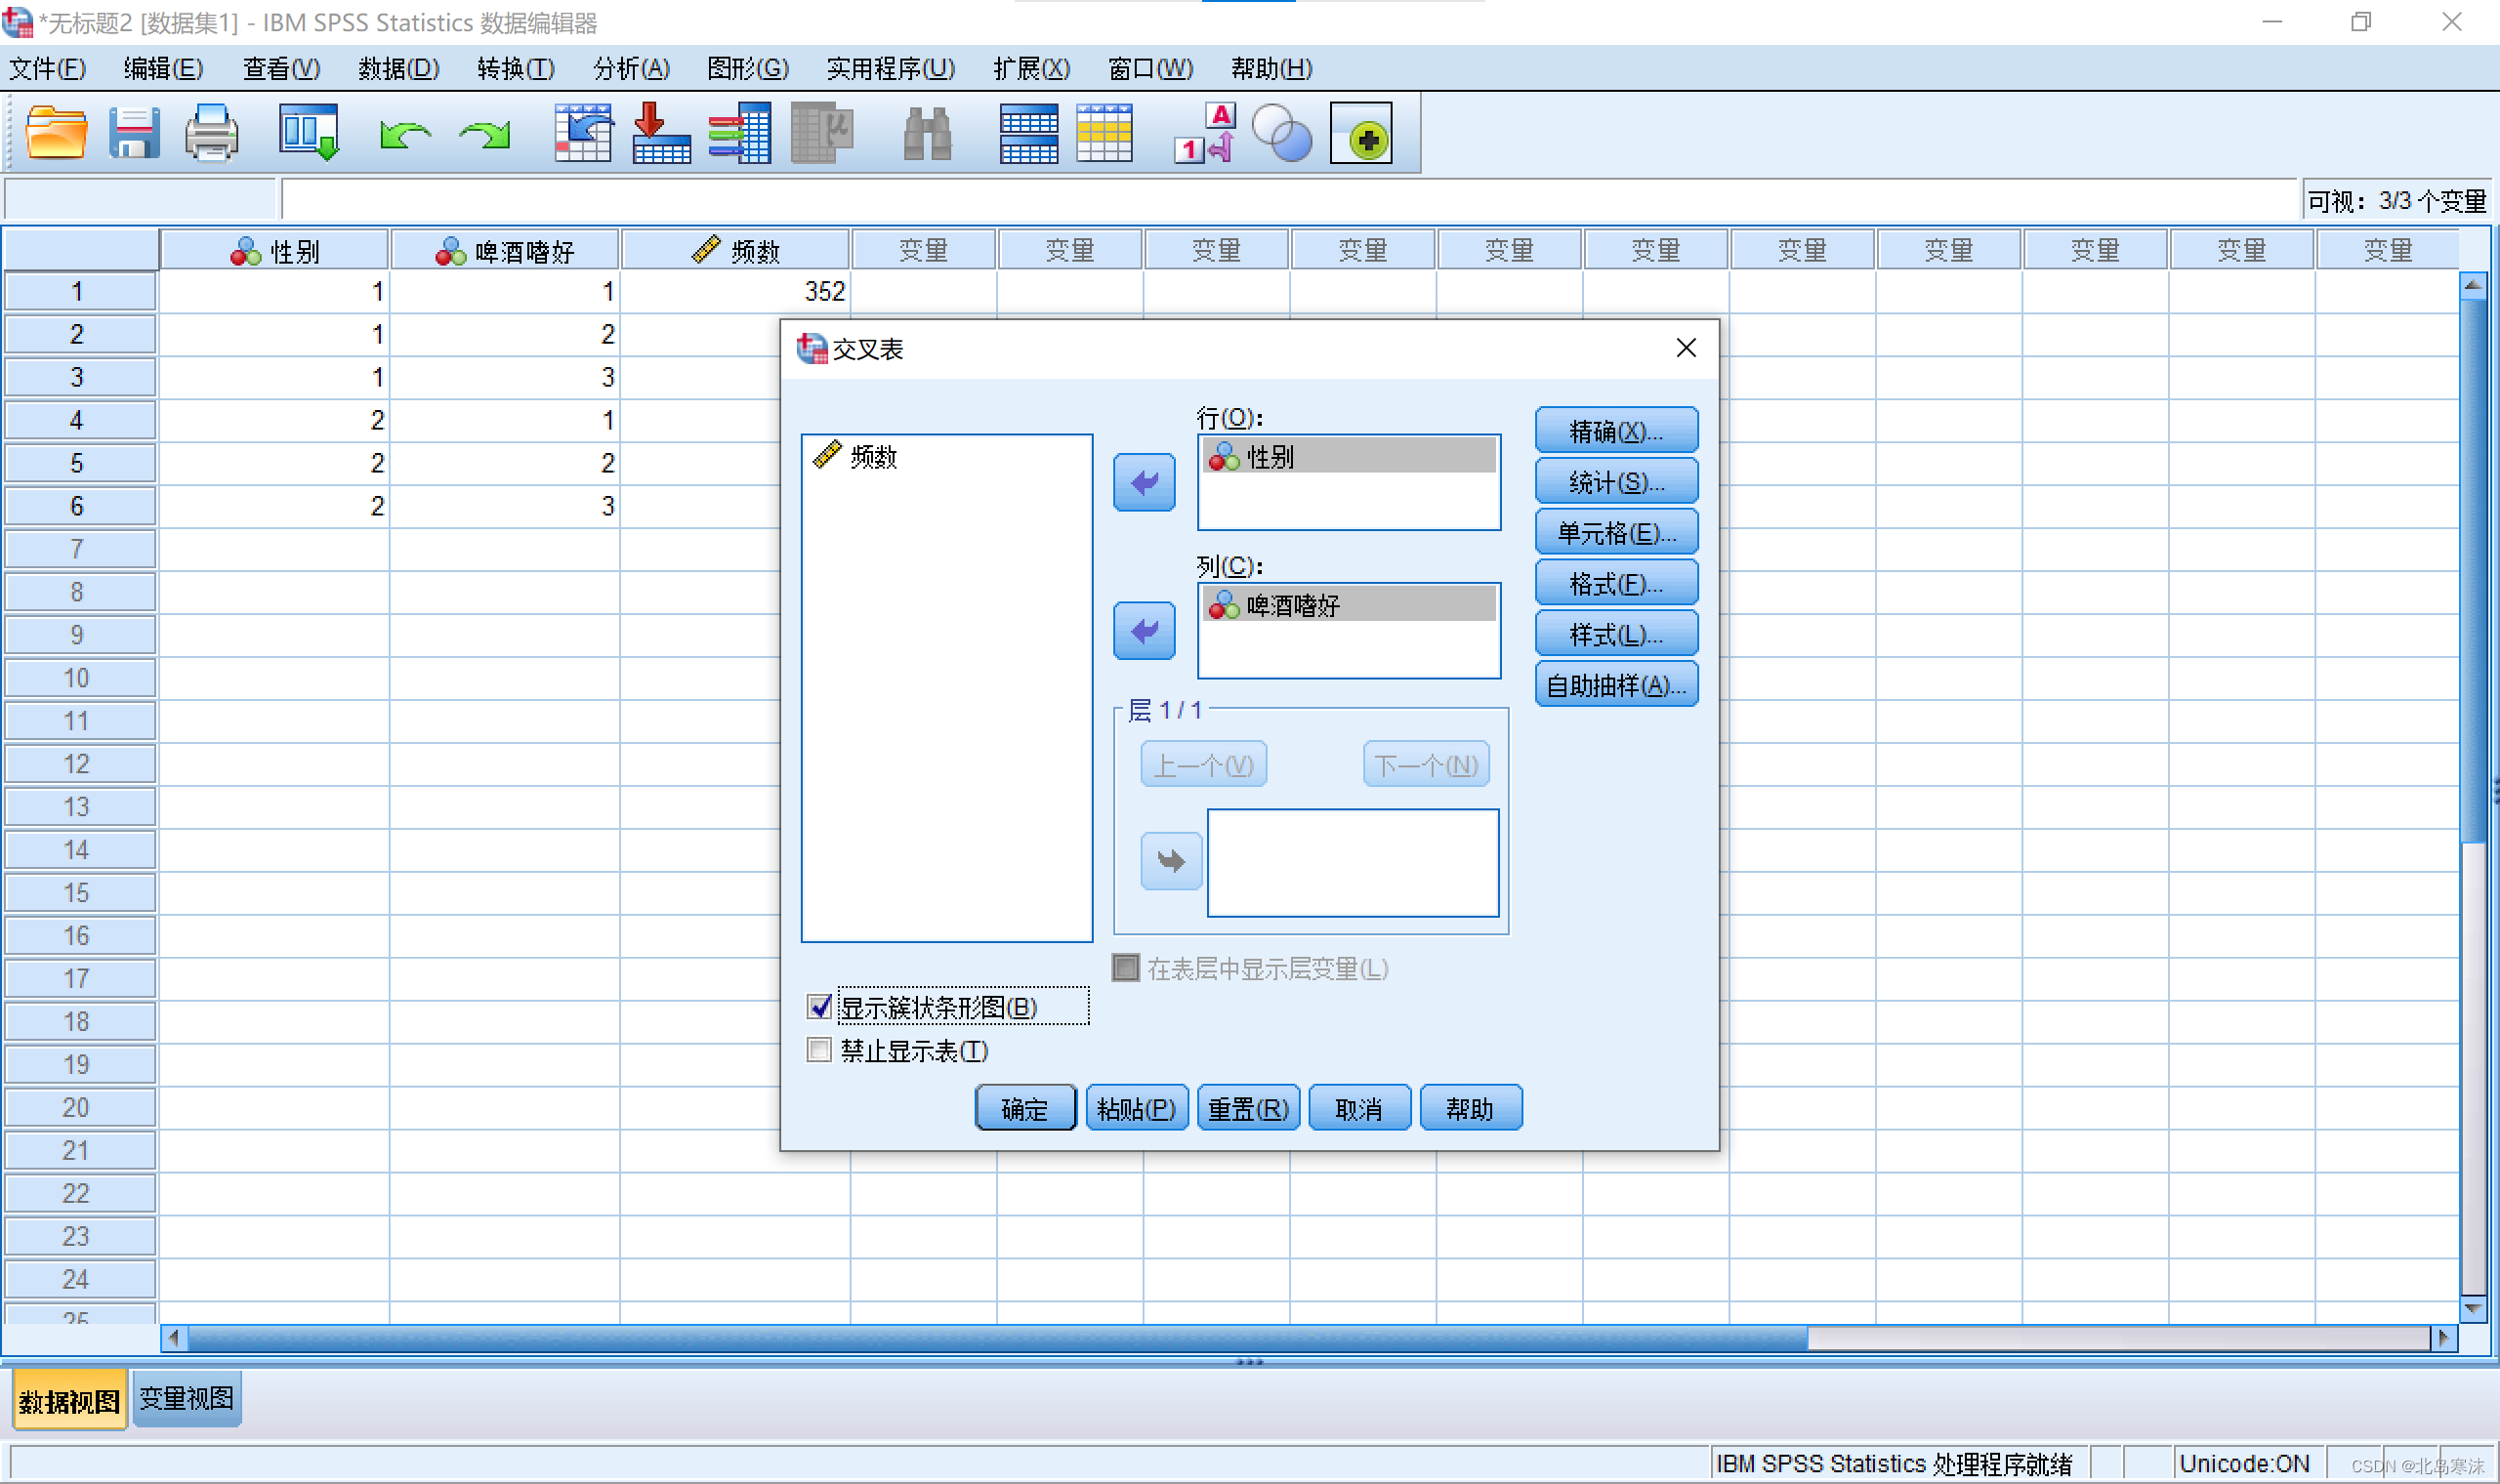This screenshot has height=1484, width=2500.
Task: Click 取消 to close 交叉表 dialog
Action: point(1358,1109)
